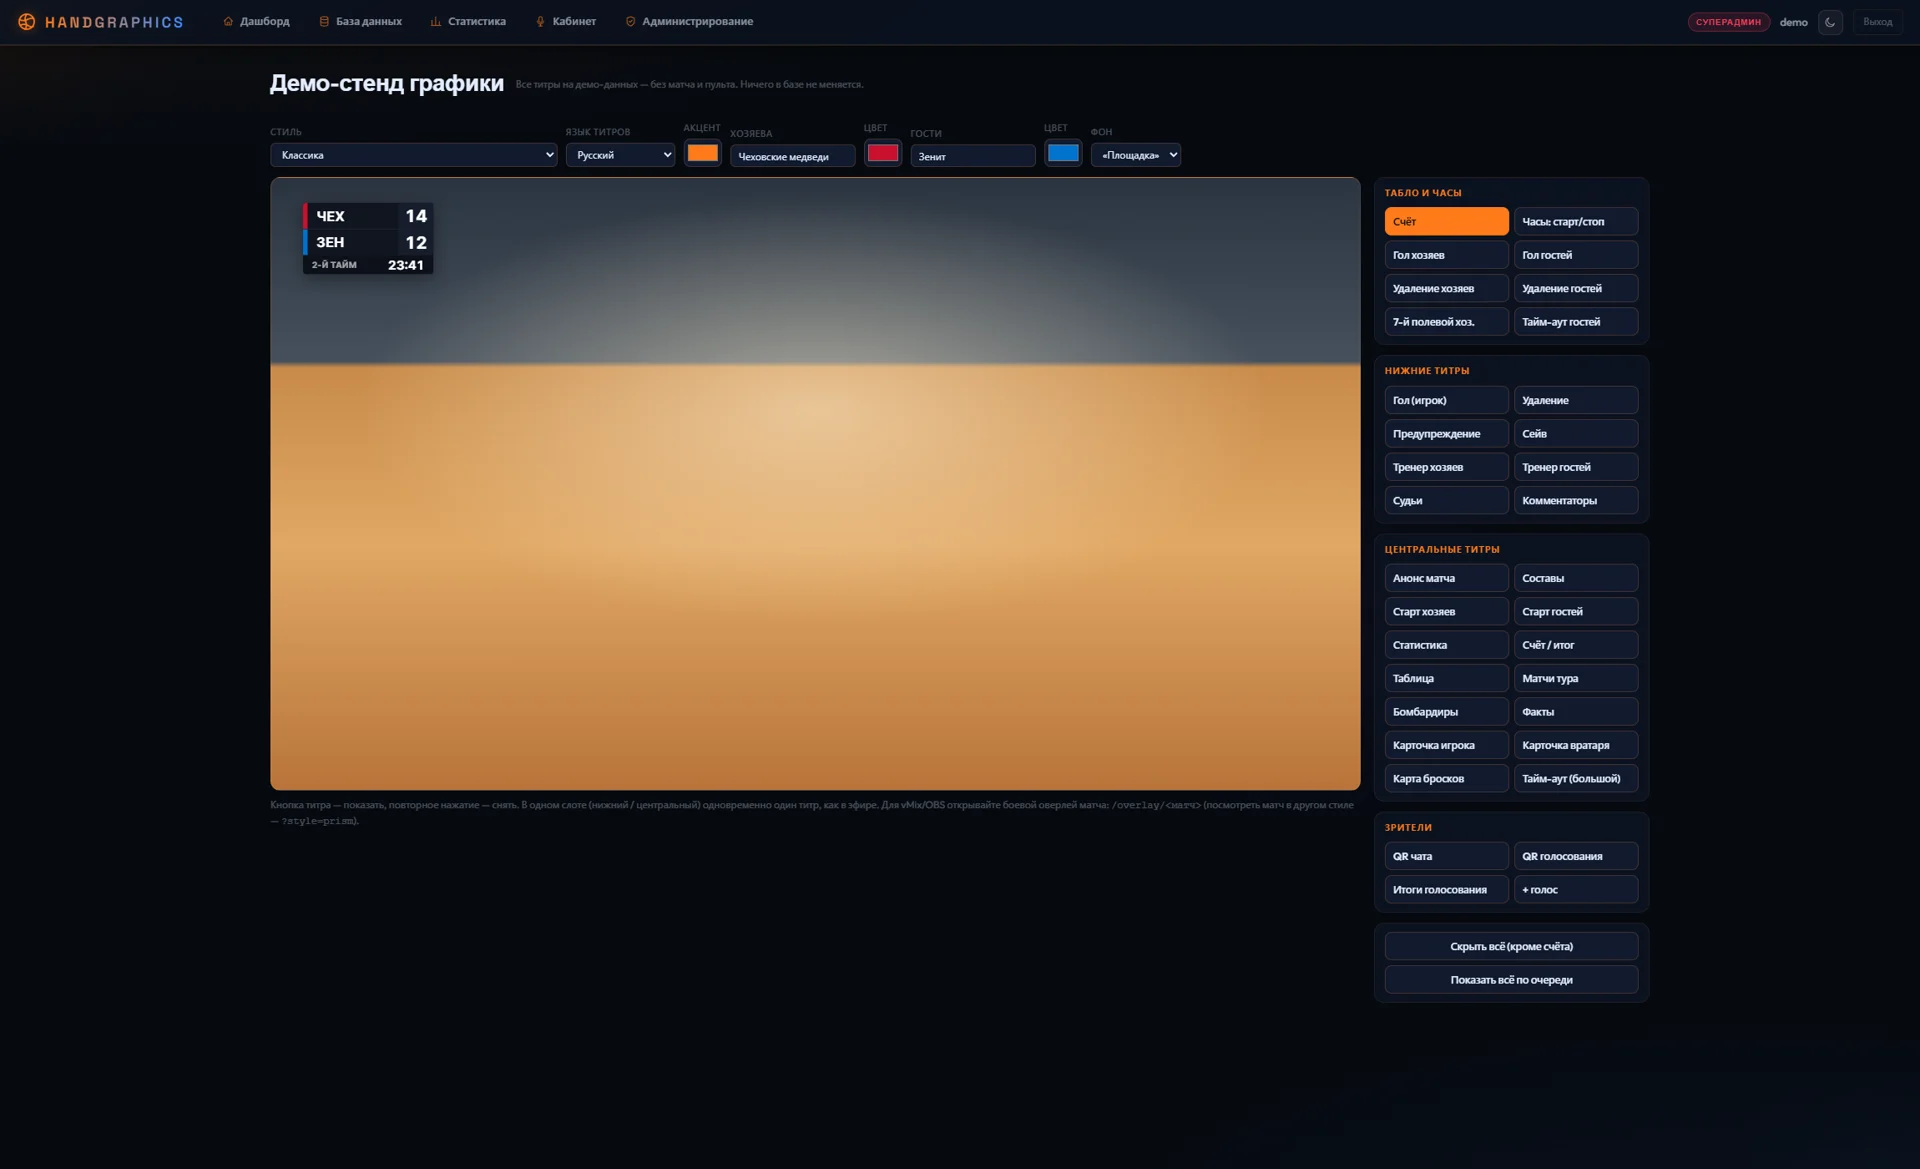Click the + голос button
Viewport: 1920px width, 1169px height.
pos(1575,890)
